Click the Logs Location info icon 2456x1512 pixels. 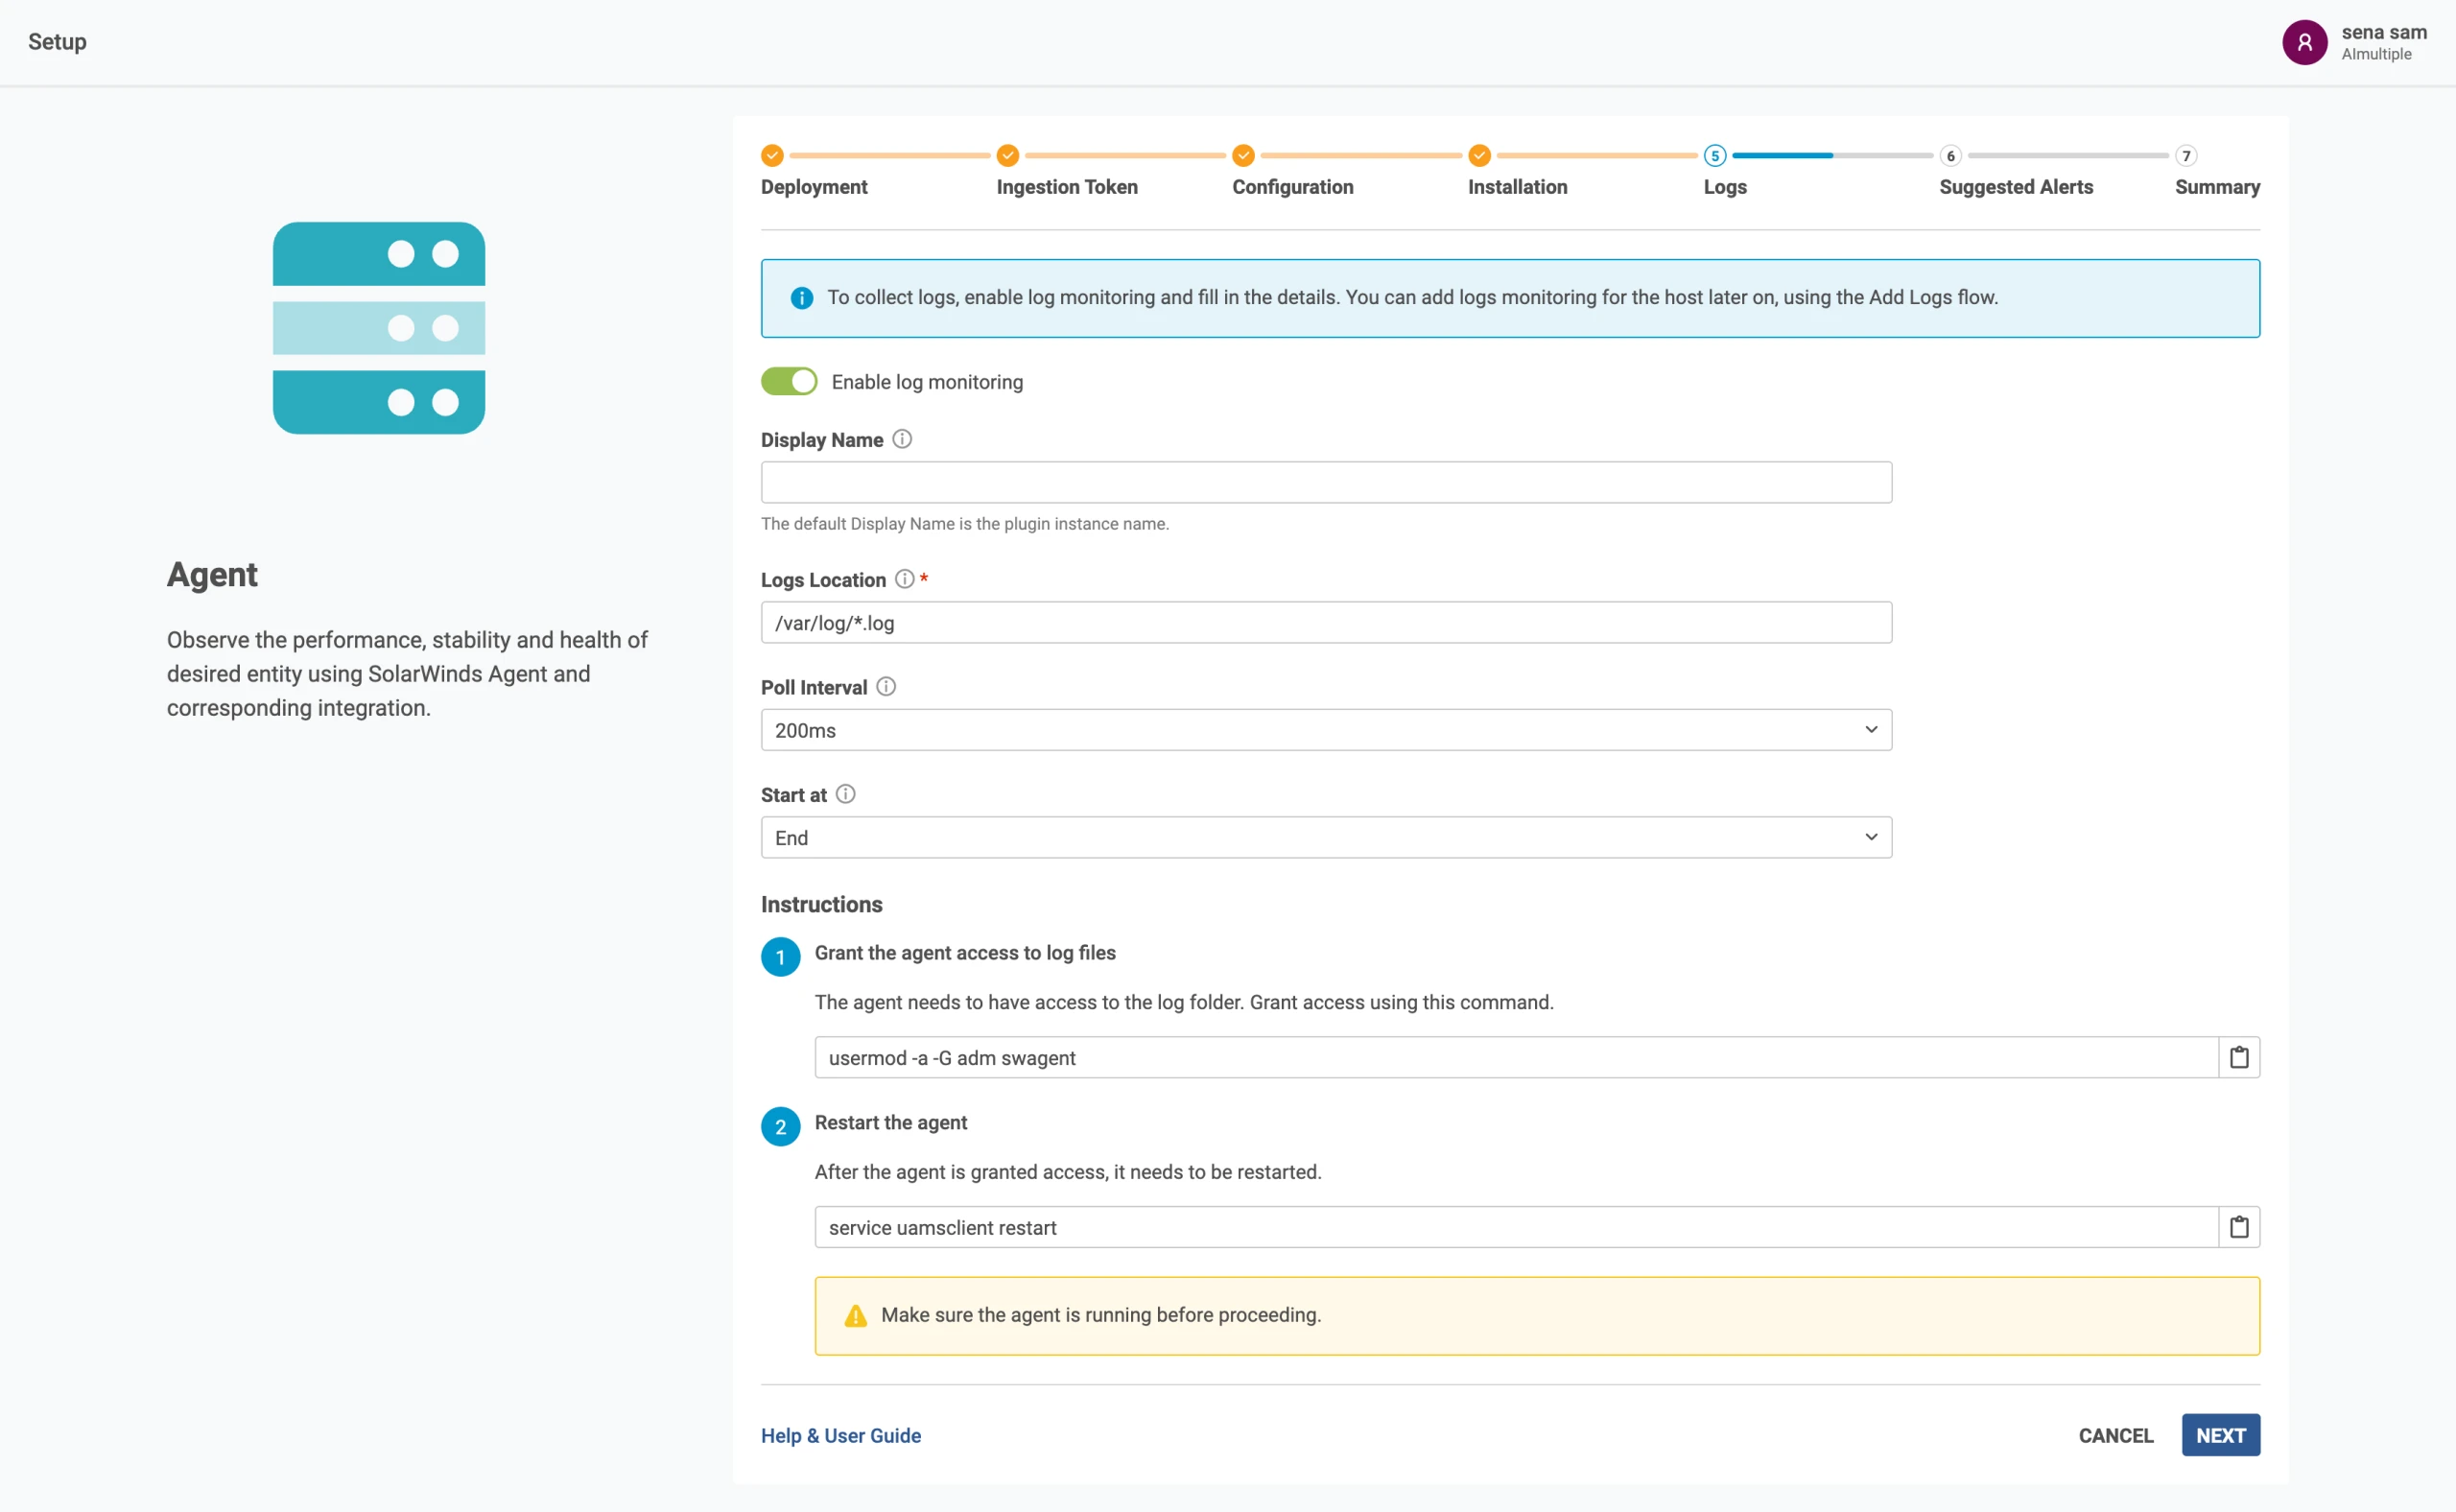tap(904, 579)
